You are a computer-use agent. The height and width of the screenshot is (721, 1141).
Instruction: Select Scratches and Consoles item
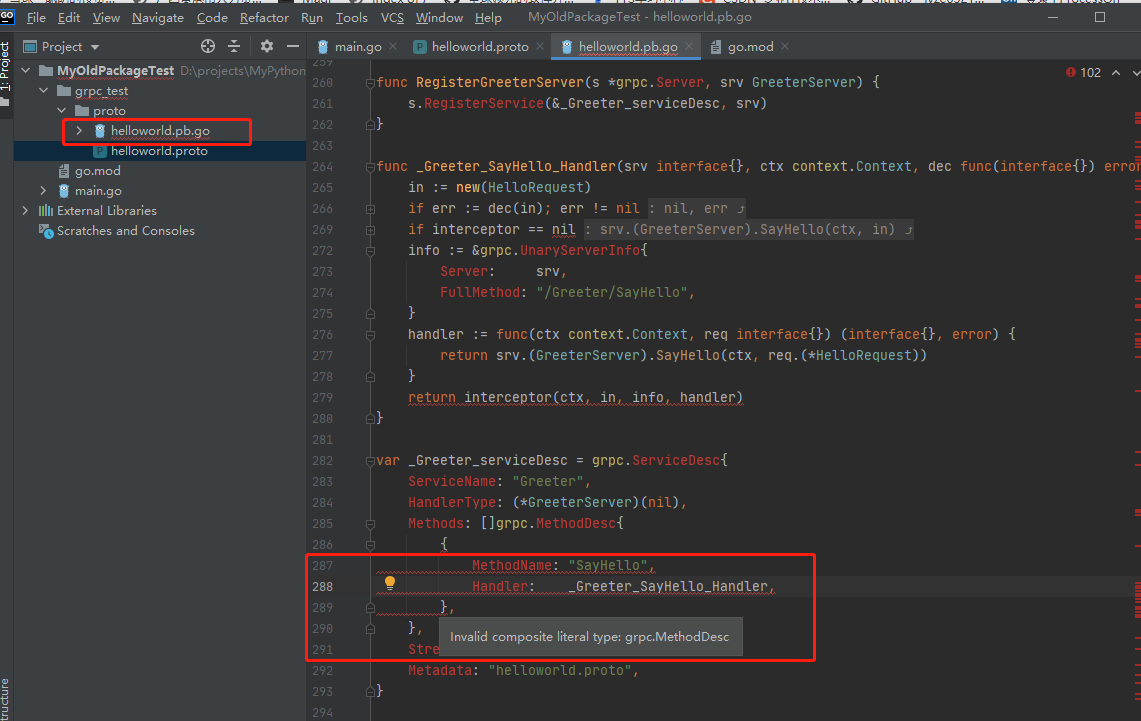pos(125,231)
